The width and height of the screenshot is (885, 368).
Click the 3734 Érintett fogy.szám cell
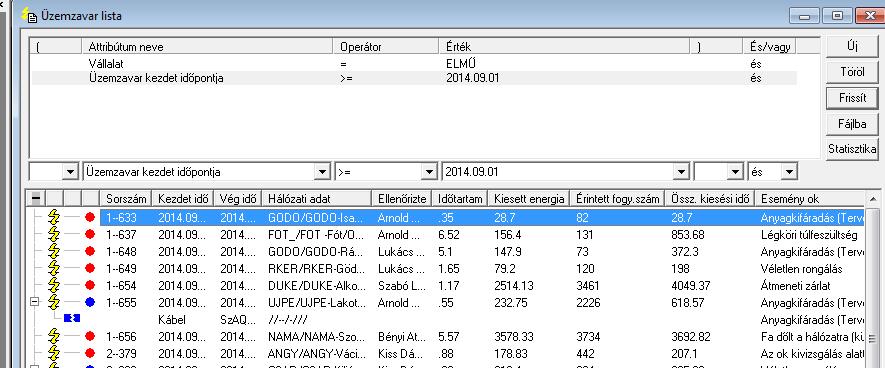[x=588, y=336]
